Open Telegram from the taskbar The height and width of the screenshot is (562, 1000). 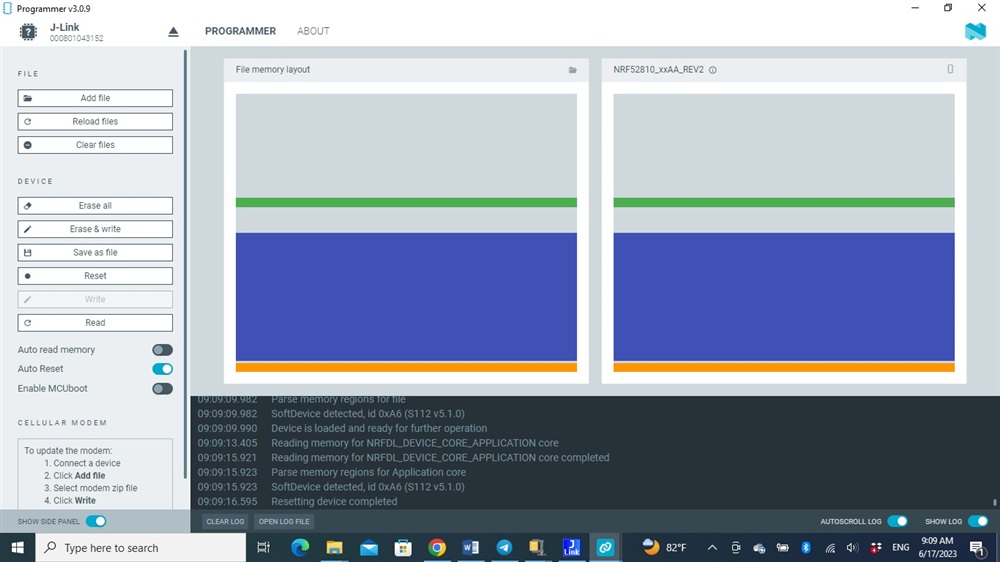(505, 547)
